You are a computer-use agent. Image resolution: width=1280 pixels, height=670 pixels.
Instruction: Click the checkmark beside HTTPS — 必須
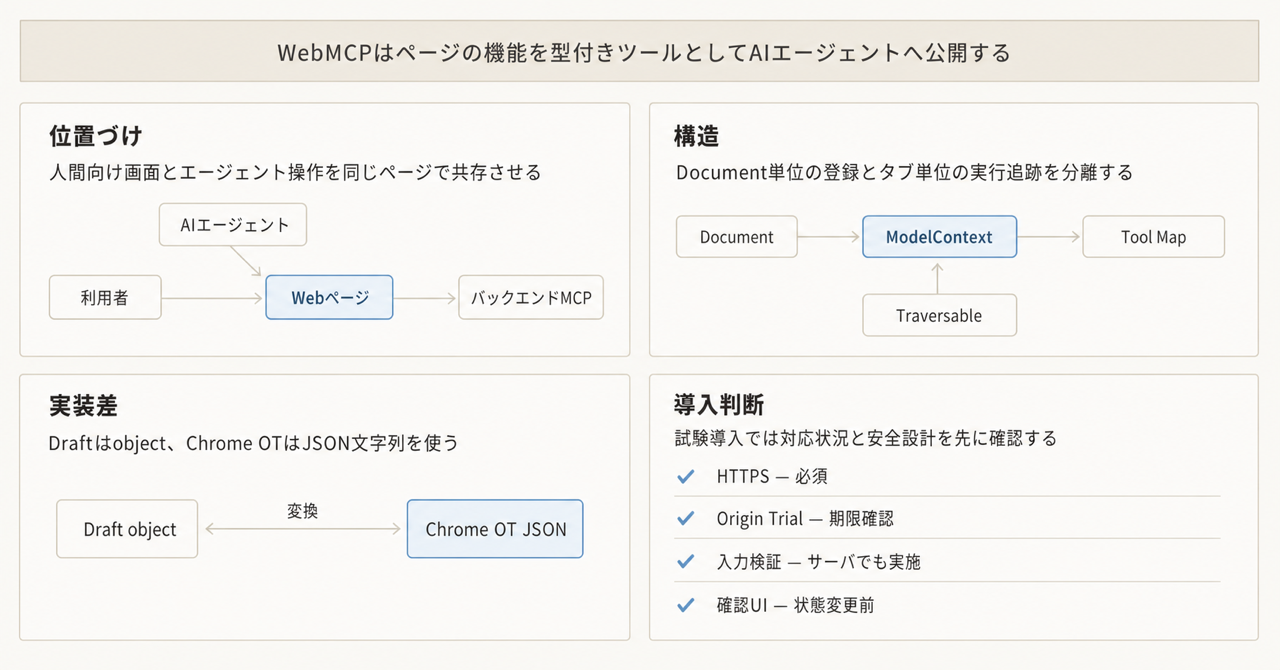click(x=685, y=477)
